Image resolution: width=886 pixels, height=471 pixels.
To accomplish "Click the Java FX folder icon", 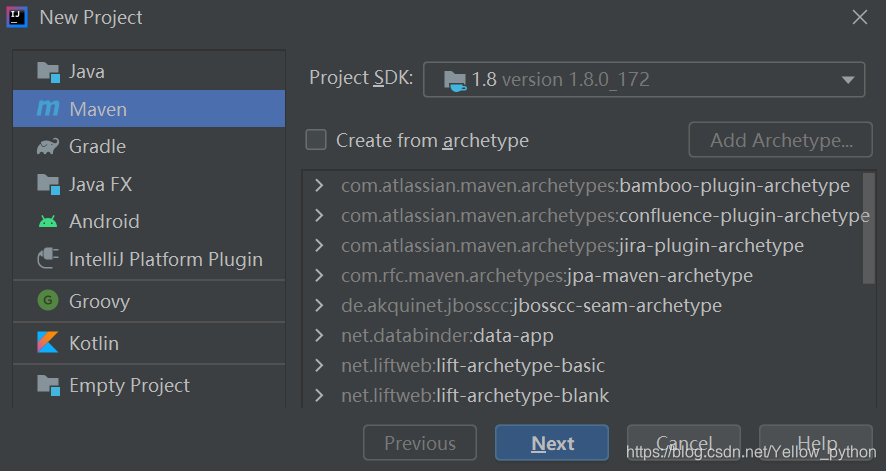I will pos(48,184).
